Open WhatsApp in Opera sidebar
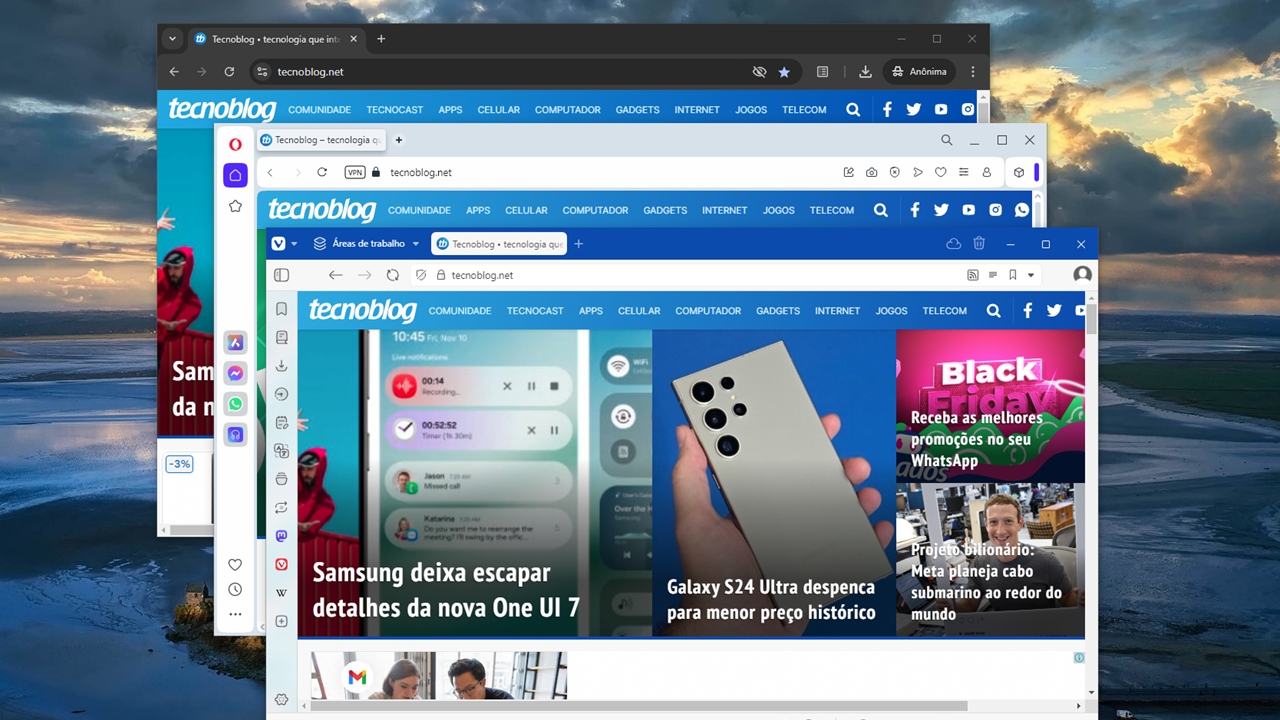The height and width of the screenshot is (720, 1280). click(235, 404)
